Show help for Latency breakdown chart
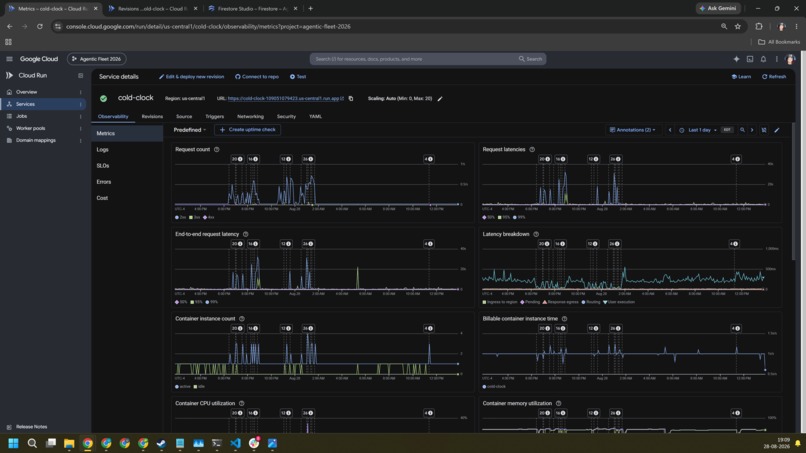Image resolution: width=806 pixels, height=453 pixels. [x=536, y=234]
